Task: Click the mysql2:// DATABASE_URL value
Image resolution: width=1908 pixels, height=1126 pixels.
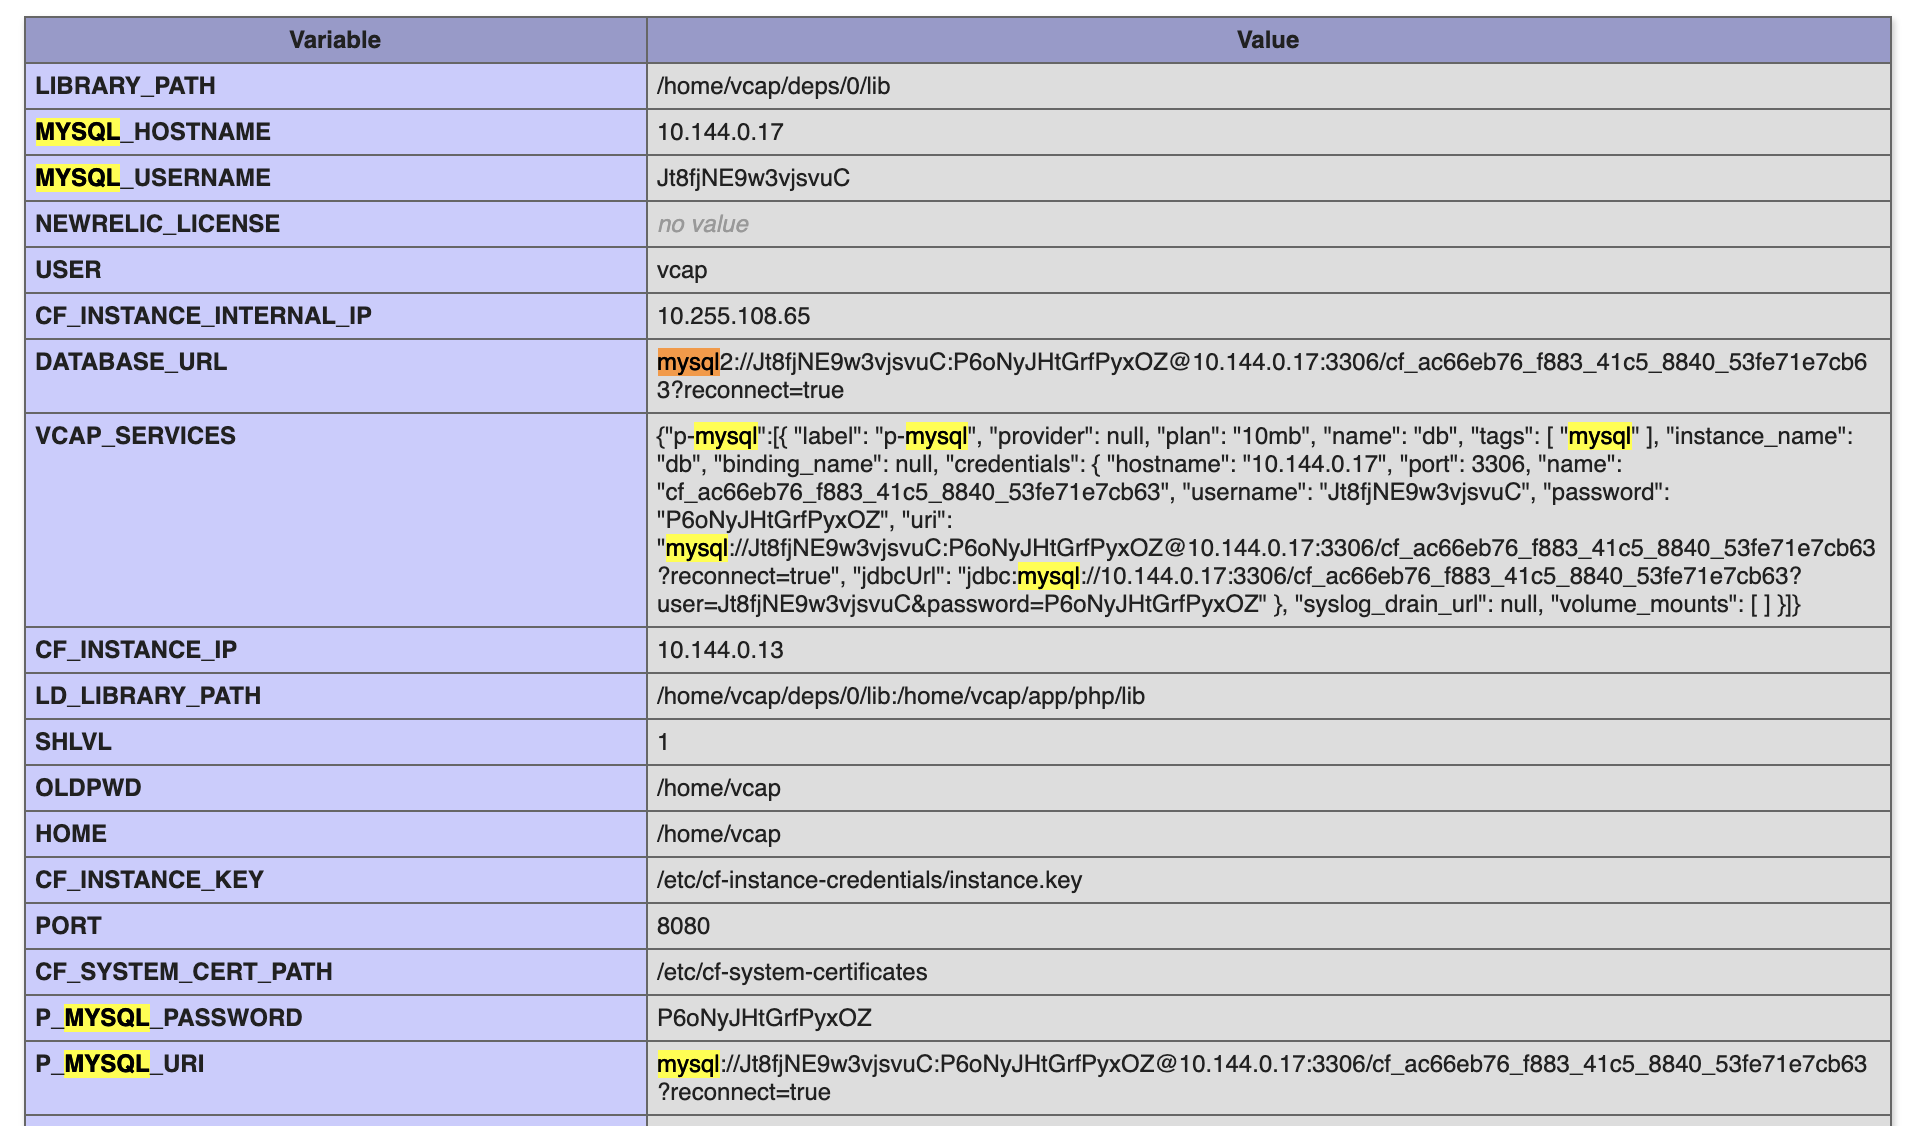Action: coord(1262,376)
